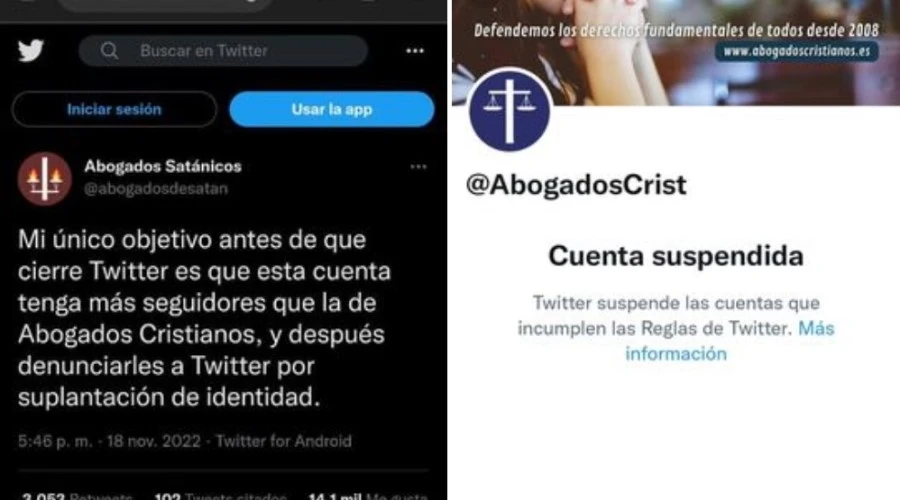Click the Usar la app button

332,109
